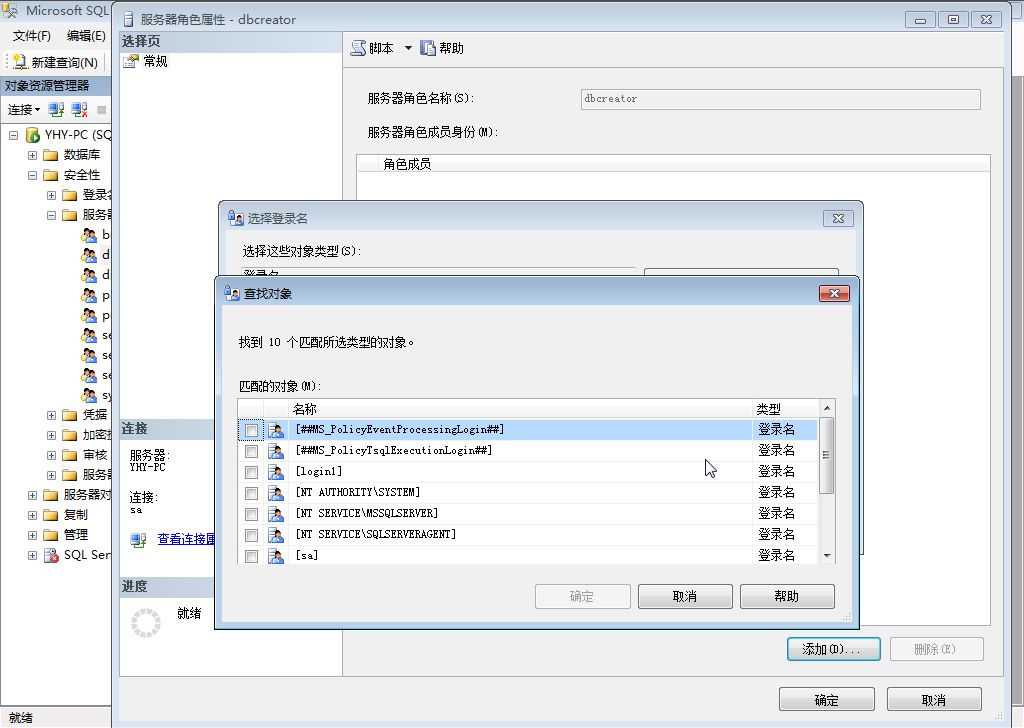This screenshot has width=1024, height=728.
Task: Close the 查找对象 dialog
Action: 834,294
